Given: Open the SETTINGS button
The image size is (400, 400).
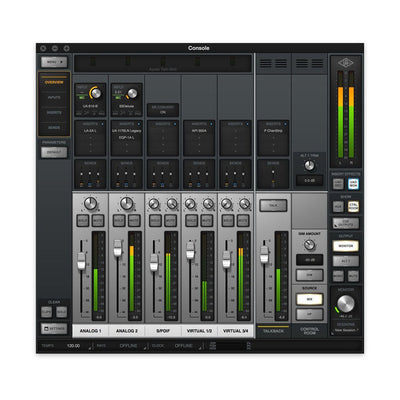Looking at the screenshot, I should coord(54,329).
